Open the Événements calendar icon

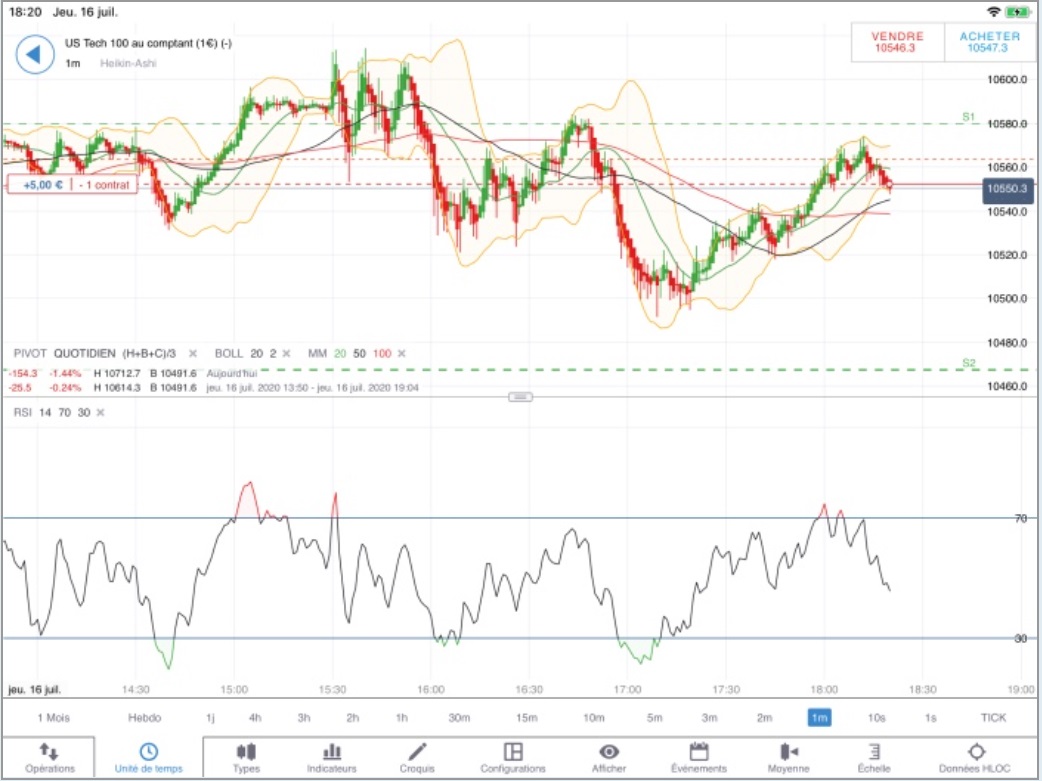tap(699, 752)
